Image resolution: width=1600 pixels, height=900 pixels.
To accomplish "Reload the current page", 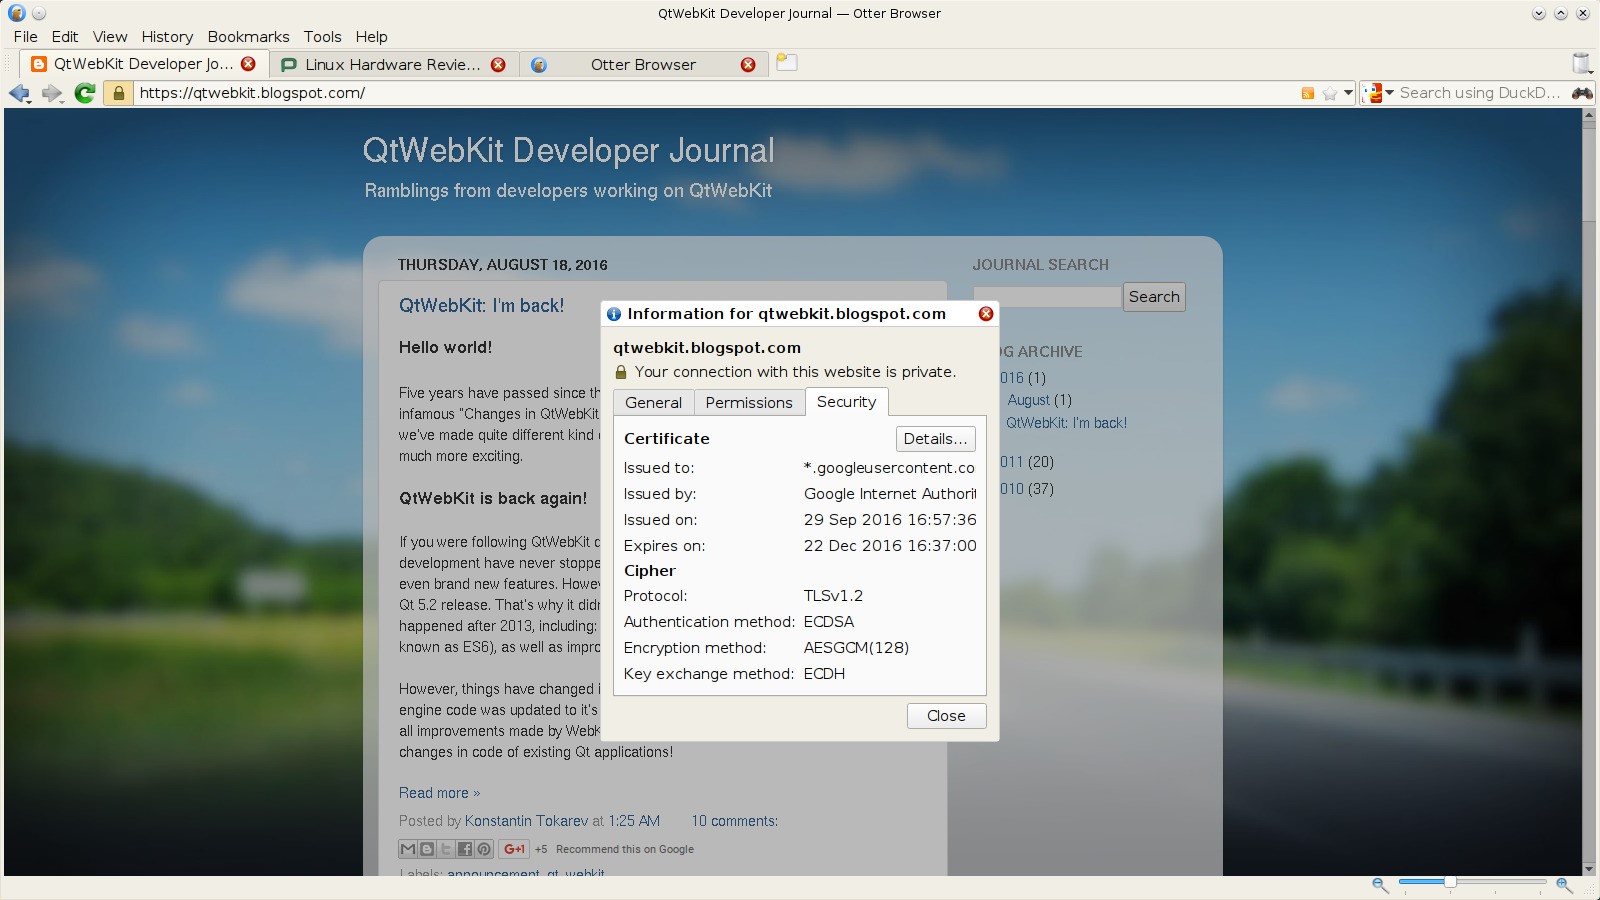I will click(85, 93).
